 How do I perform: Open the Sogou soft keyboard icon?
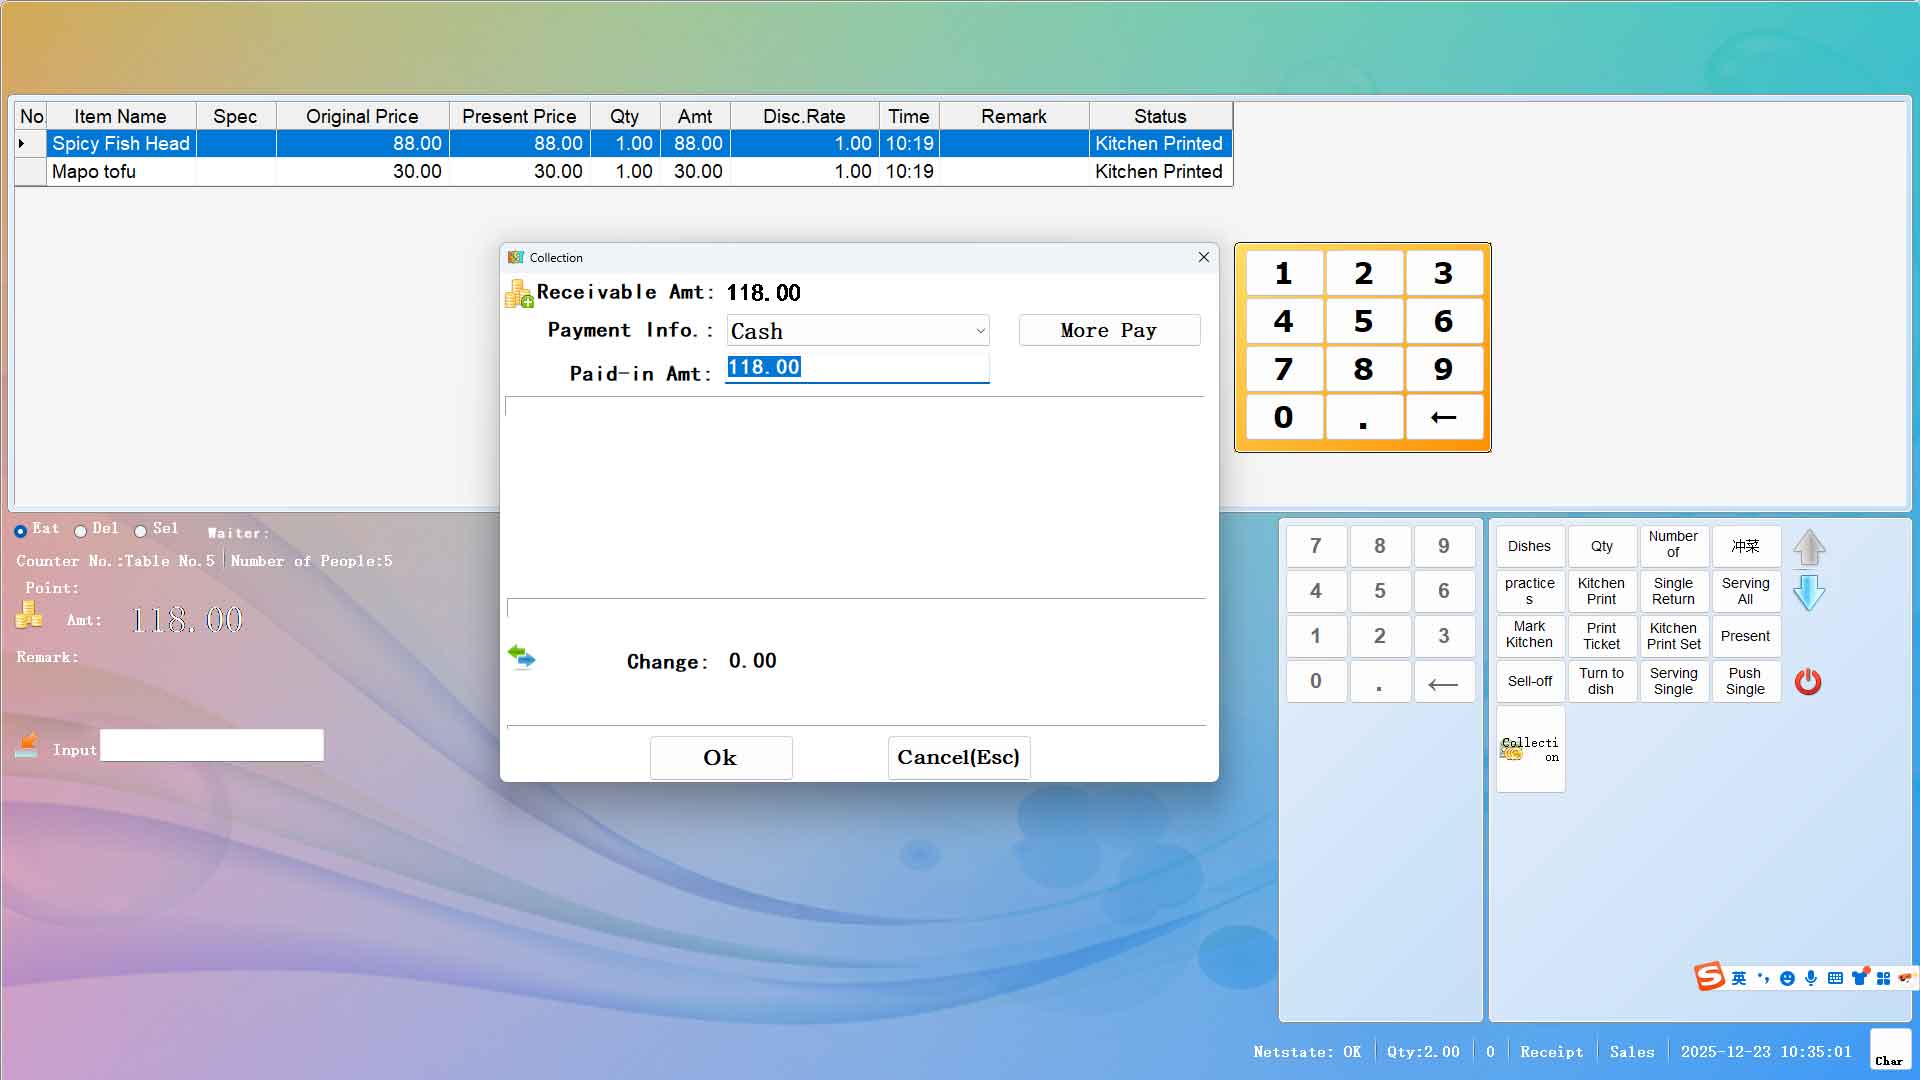(1835, 978)
